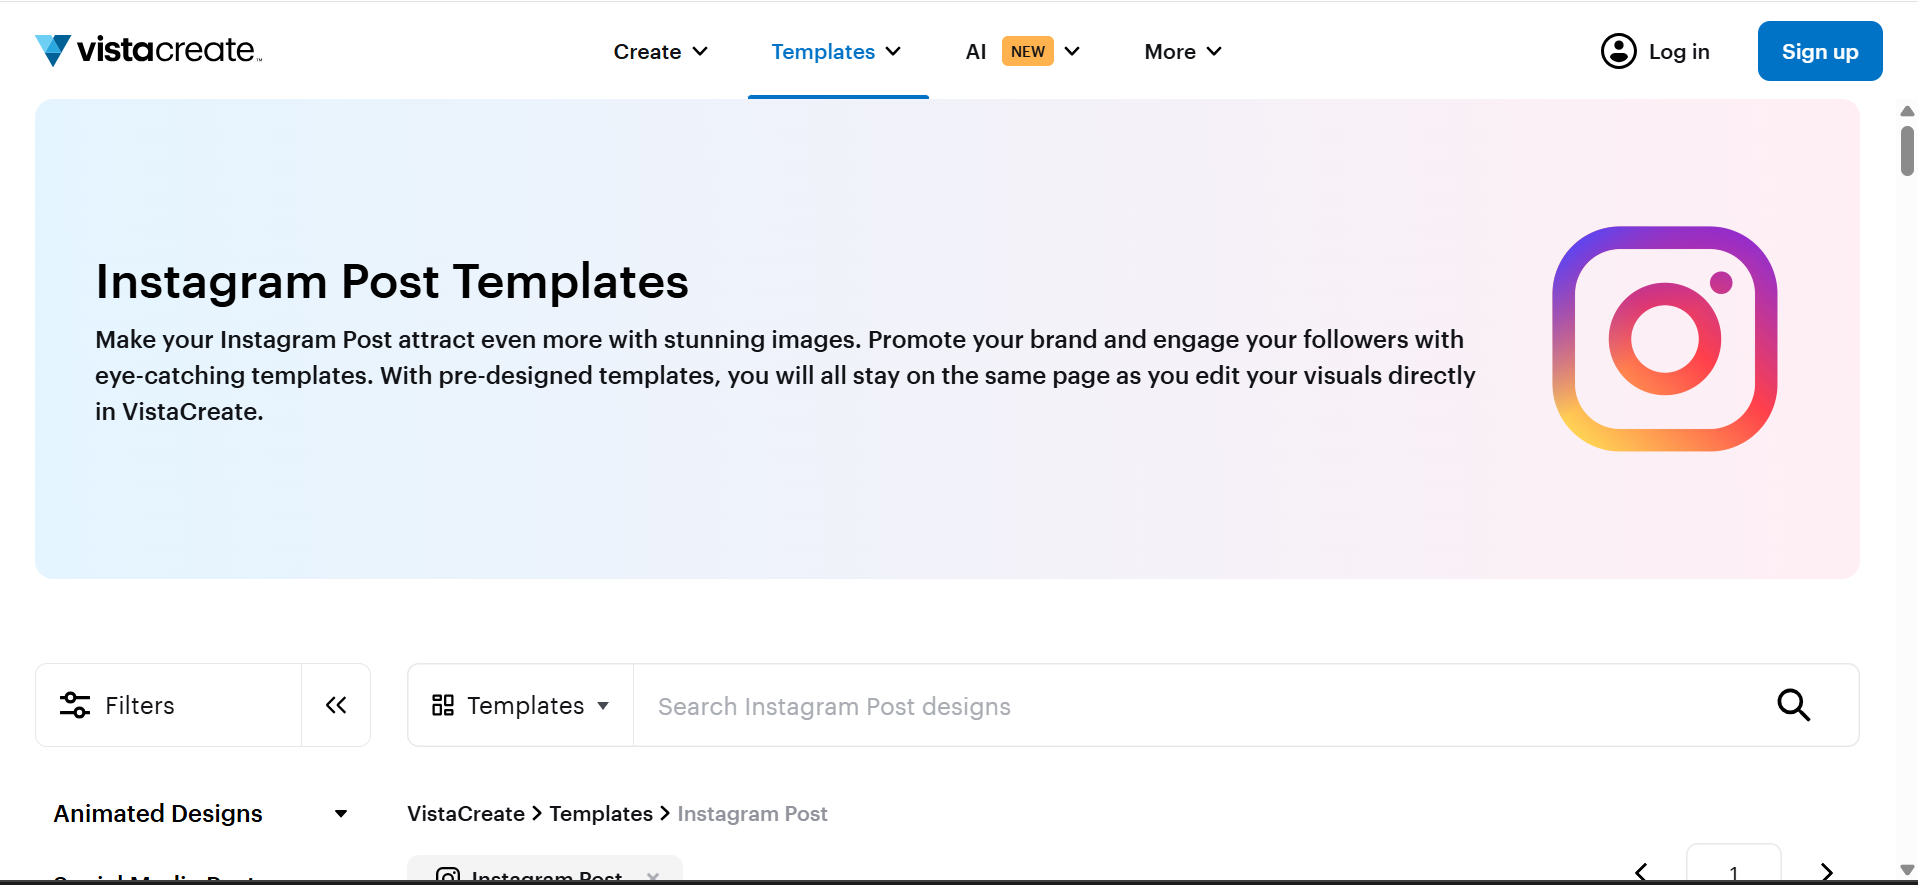Open the AI menu
Screen dimensions: 1918x885
pyautogui.click(x=1023, y=52)
